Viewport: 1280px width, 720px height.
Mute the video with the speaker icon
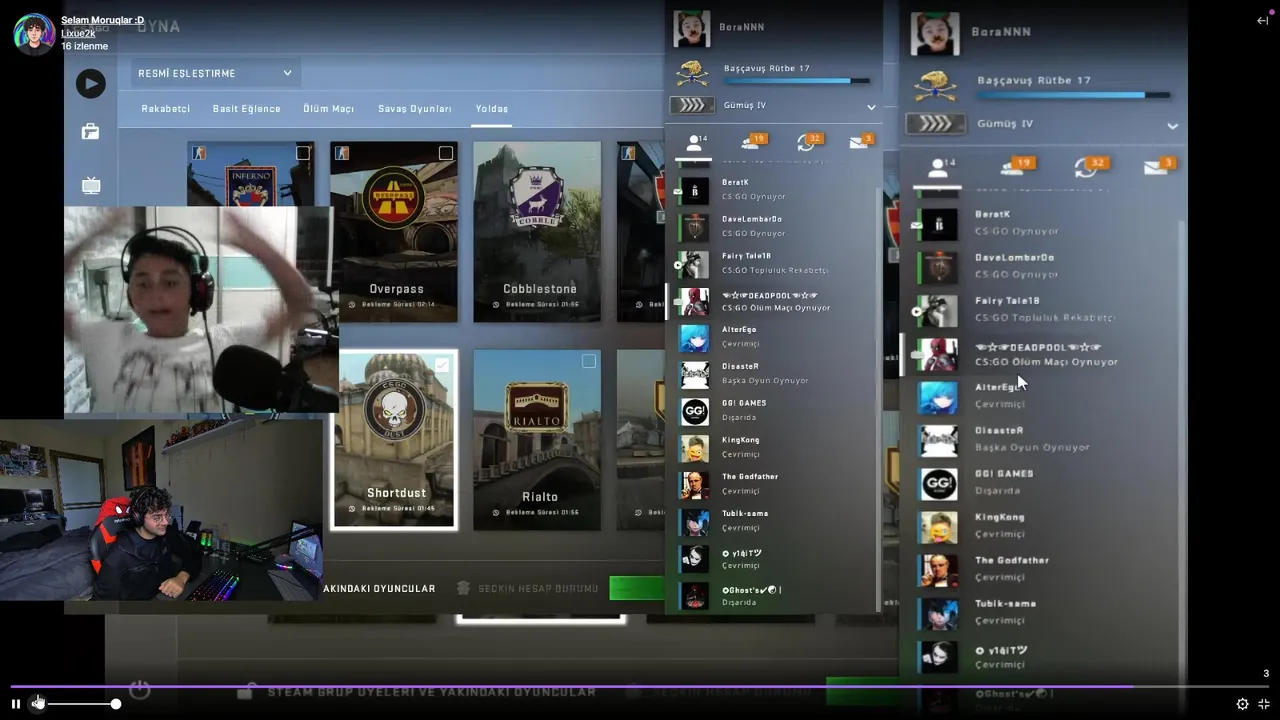tap(38, 704)
